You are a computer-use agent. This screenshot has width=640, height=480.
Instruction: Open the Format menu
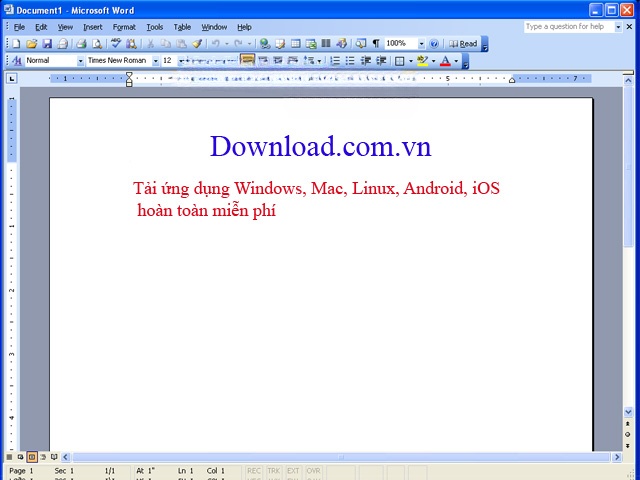click(124, 27)
